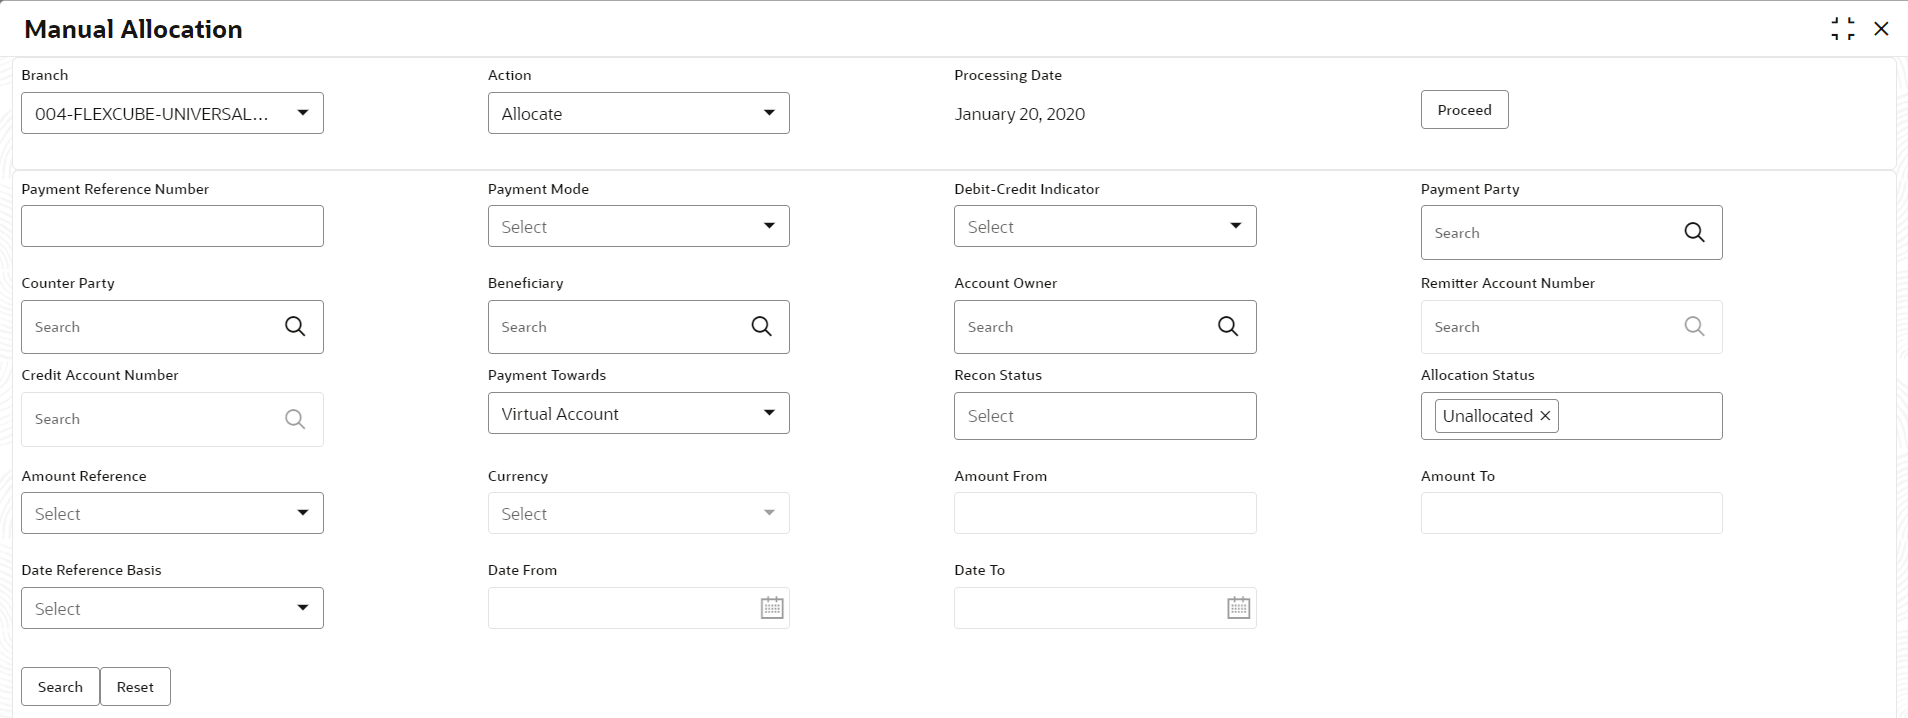Click the Counter Party search magnifier icon
The width and height of the screenshot is (1908, 718).
tap(295, 326)
